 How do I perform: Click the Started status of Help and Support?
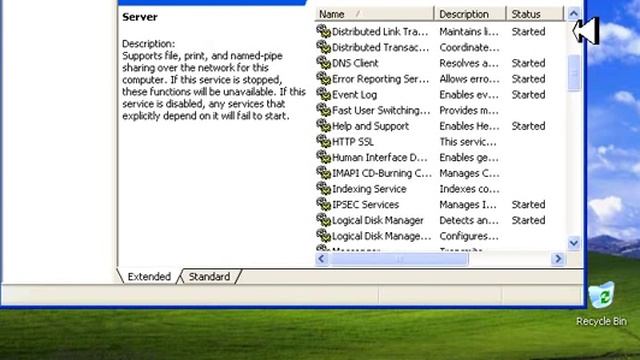(x=528, y=126)
